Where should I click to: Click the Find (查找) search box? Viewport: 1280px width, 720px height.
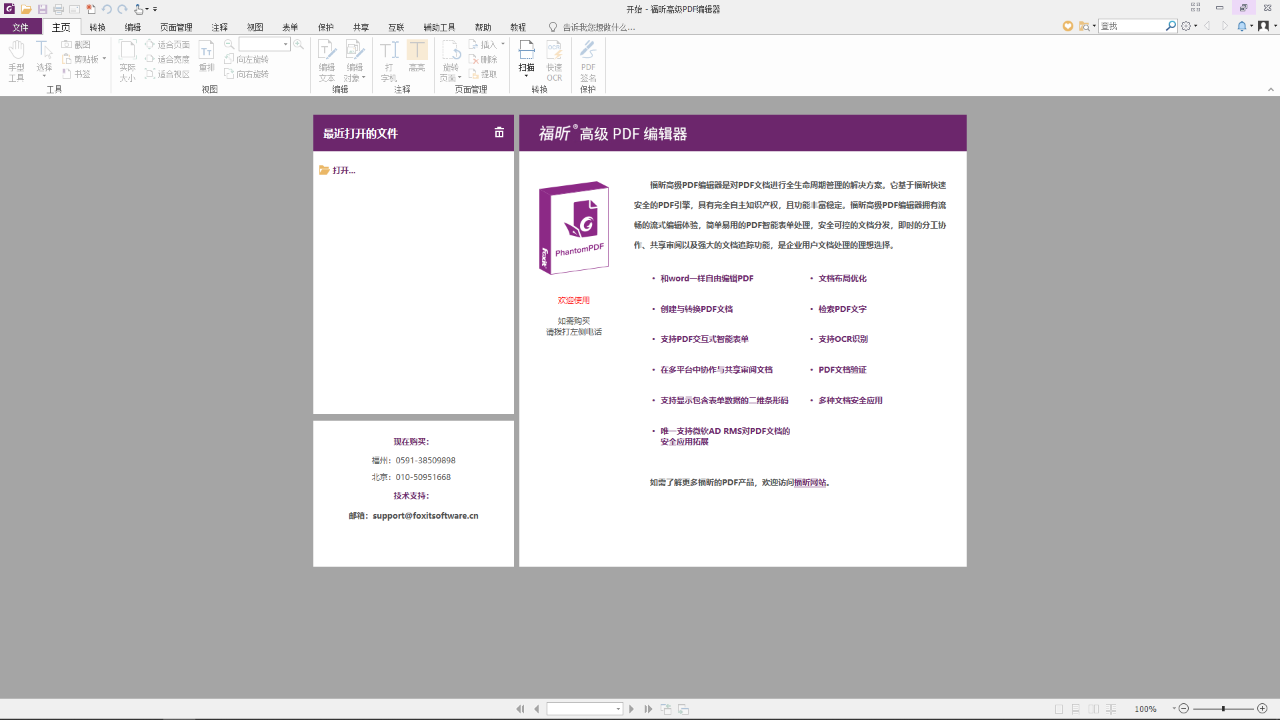tap(1137, 26)
